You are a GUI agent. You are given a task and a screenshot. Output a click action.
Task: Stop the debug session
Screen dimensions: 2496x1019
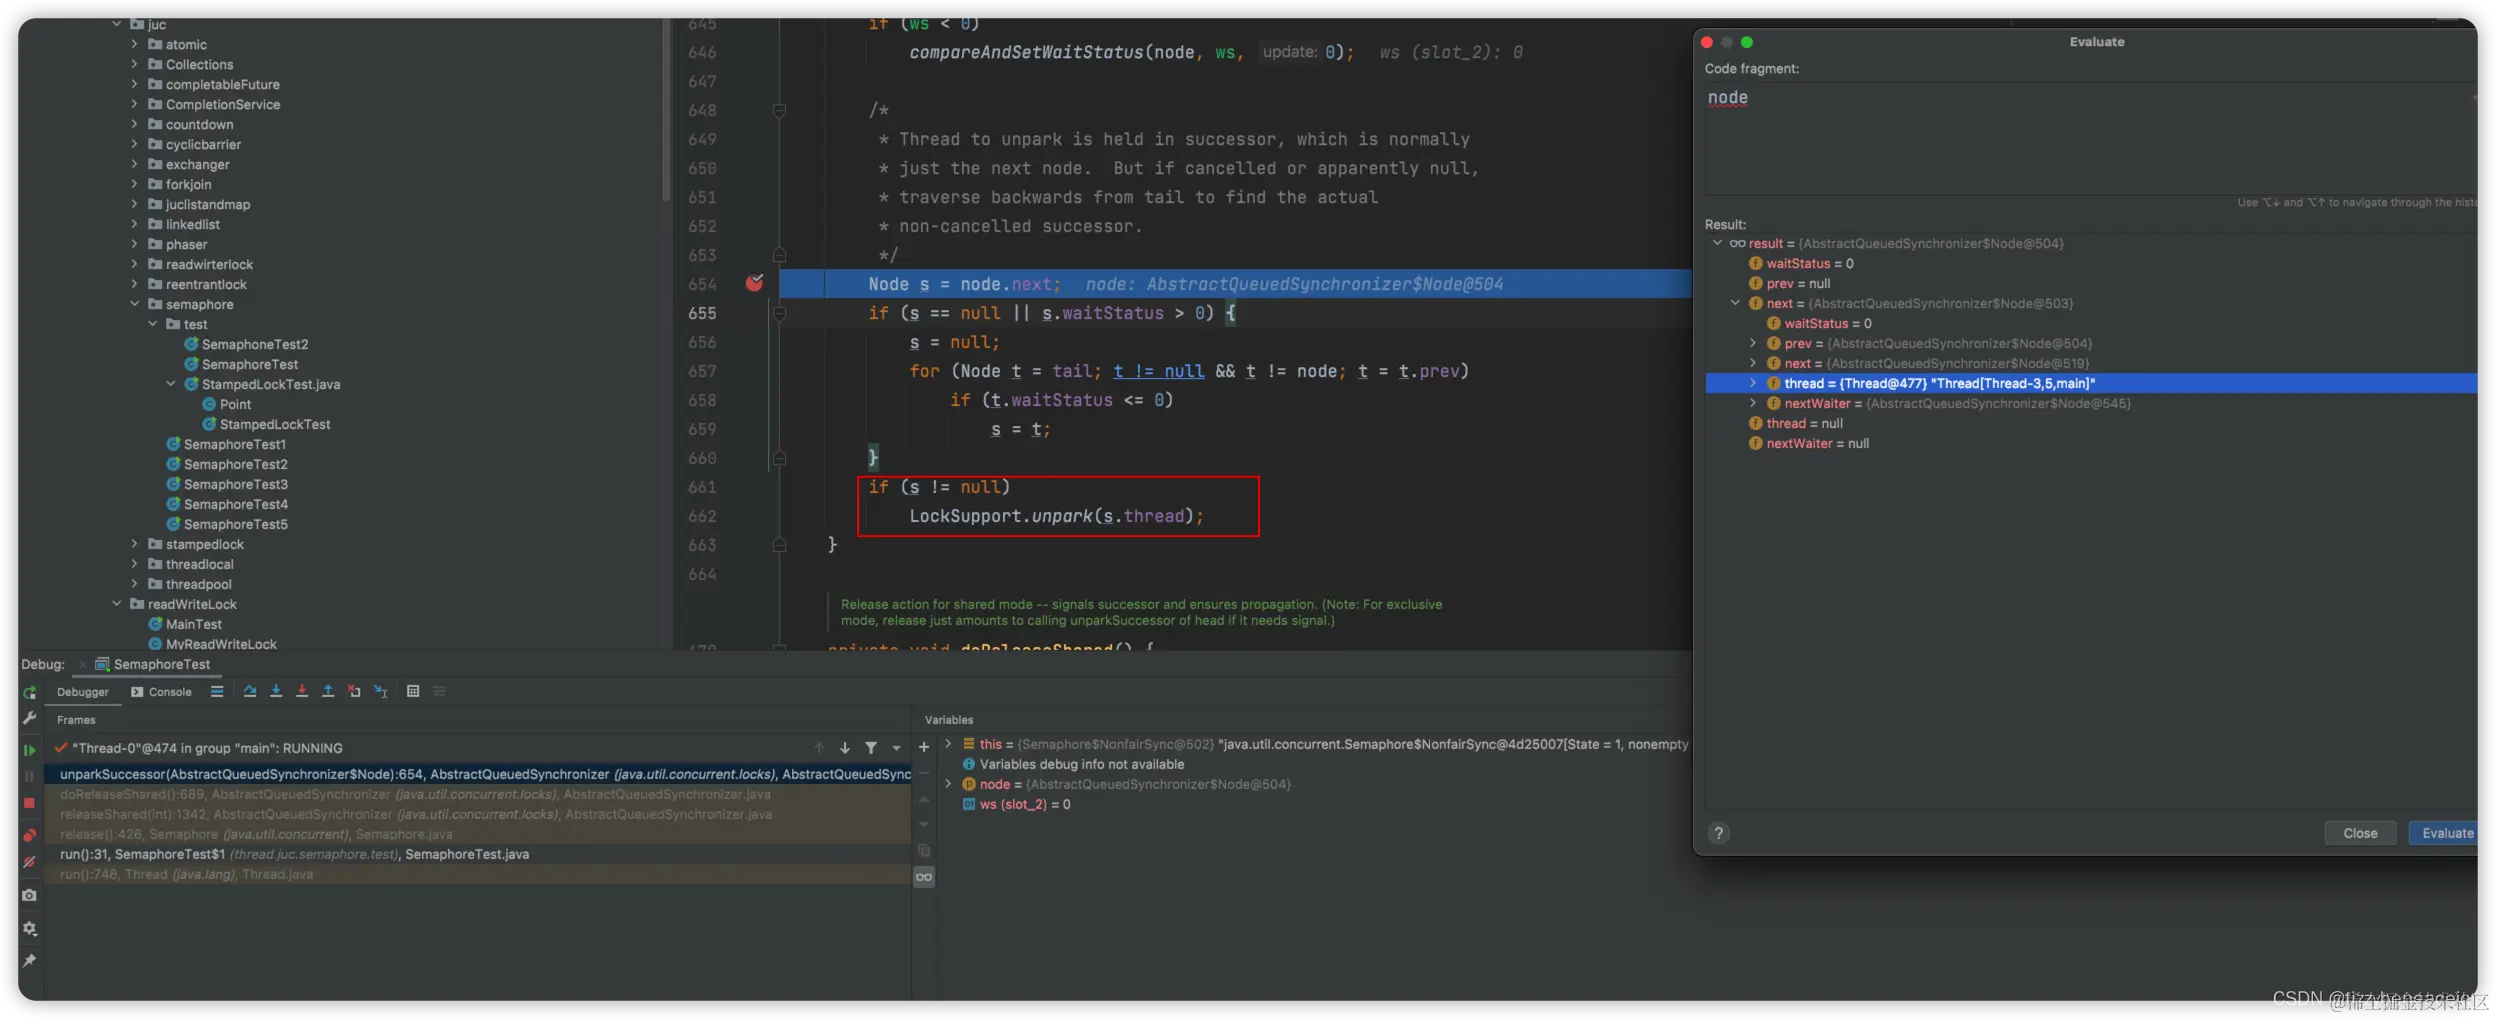point(30,803)
